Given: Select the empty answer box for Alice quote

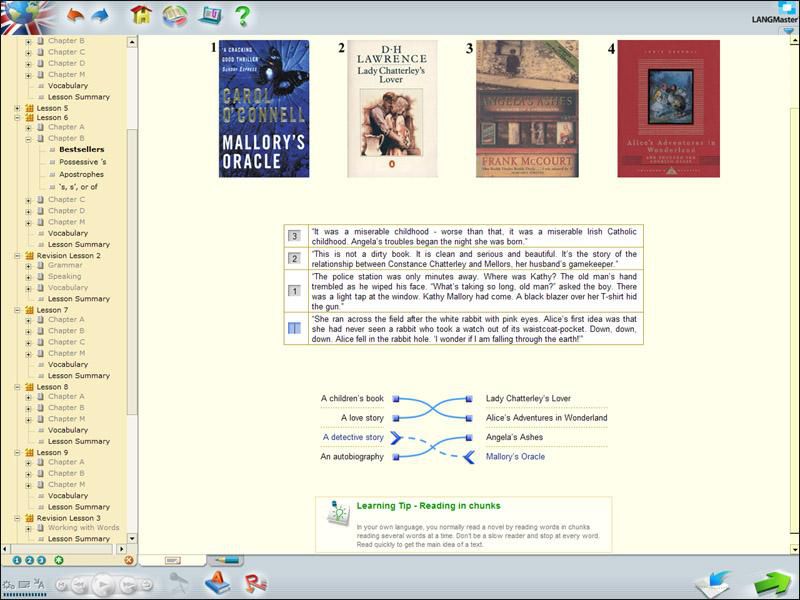Looking at the screenshot, I should [294, 328].
